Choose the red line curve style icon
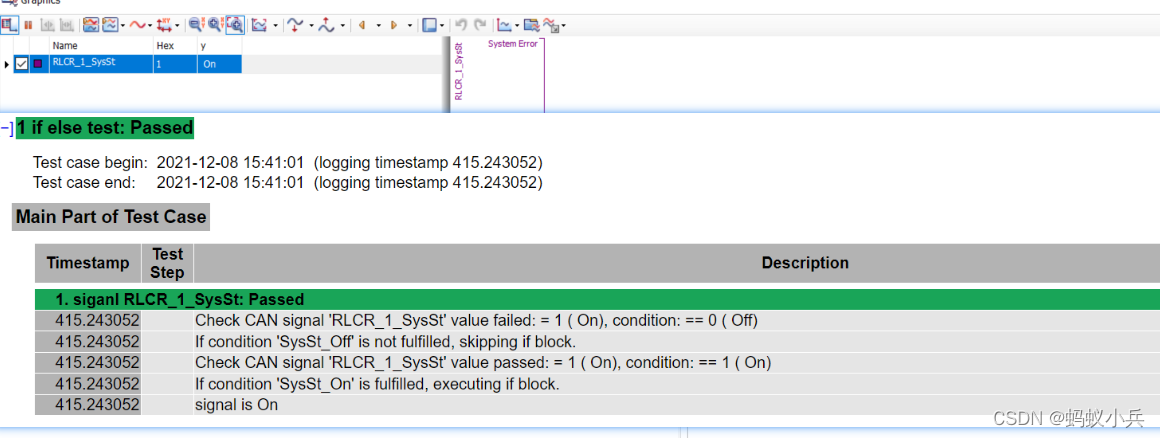 (x=137, y=25)
